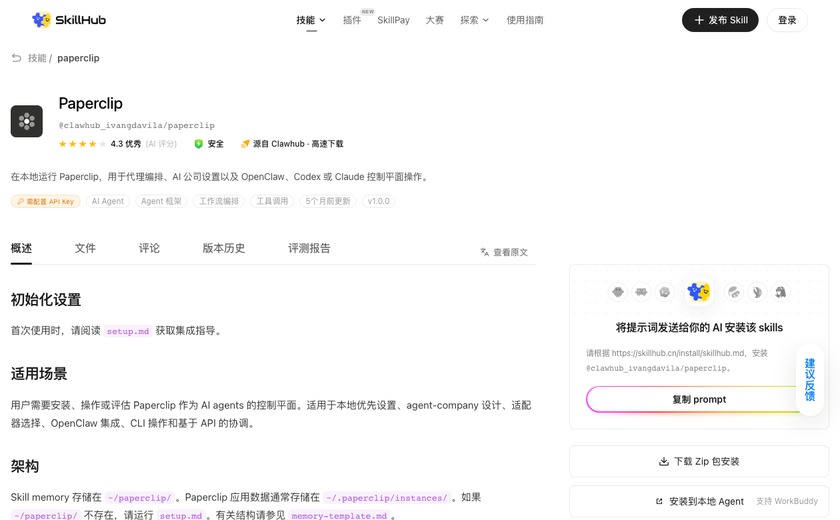
Task: Click the install prompt text with skillhub.cn URL
Action: tap(677, 360)
